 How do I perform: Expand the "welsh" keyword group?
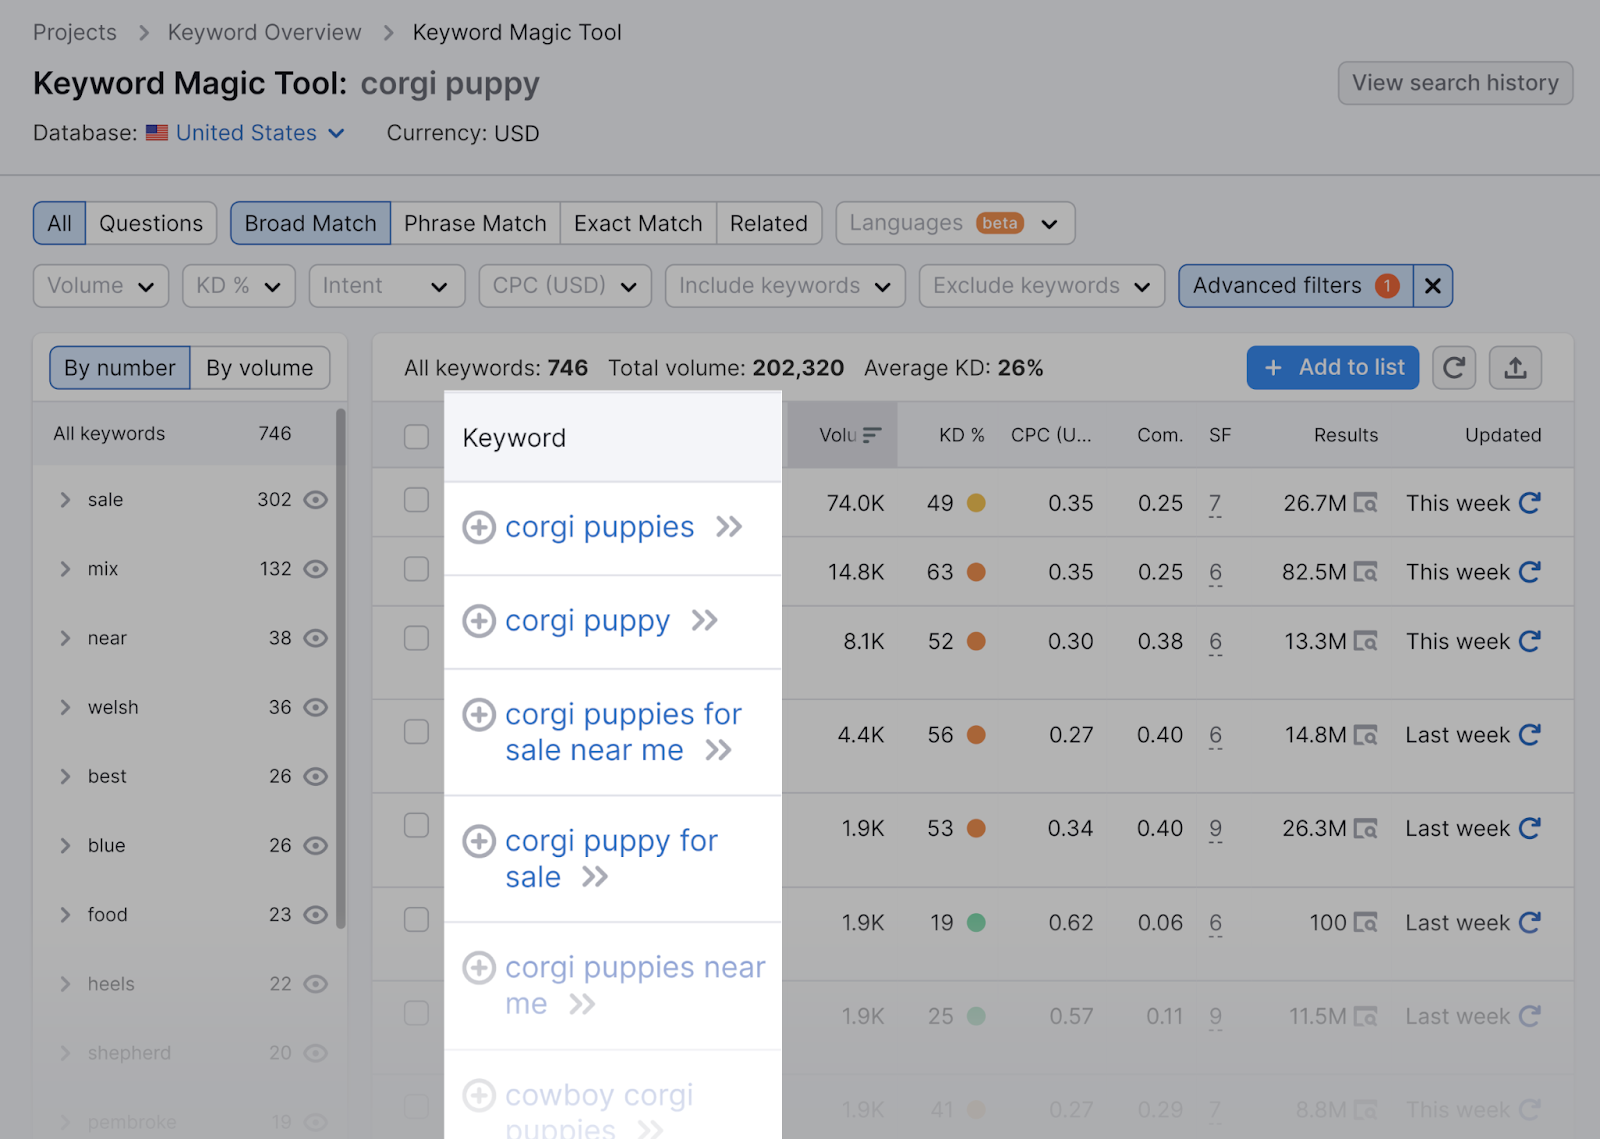(x=64, y=707)
